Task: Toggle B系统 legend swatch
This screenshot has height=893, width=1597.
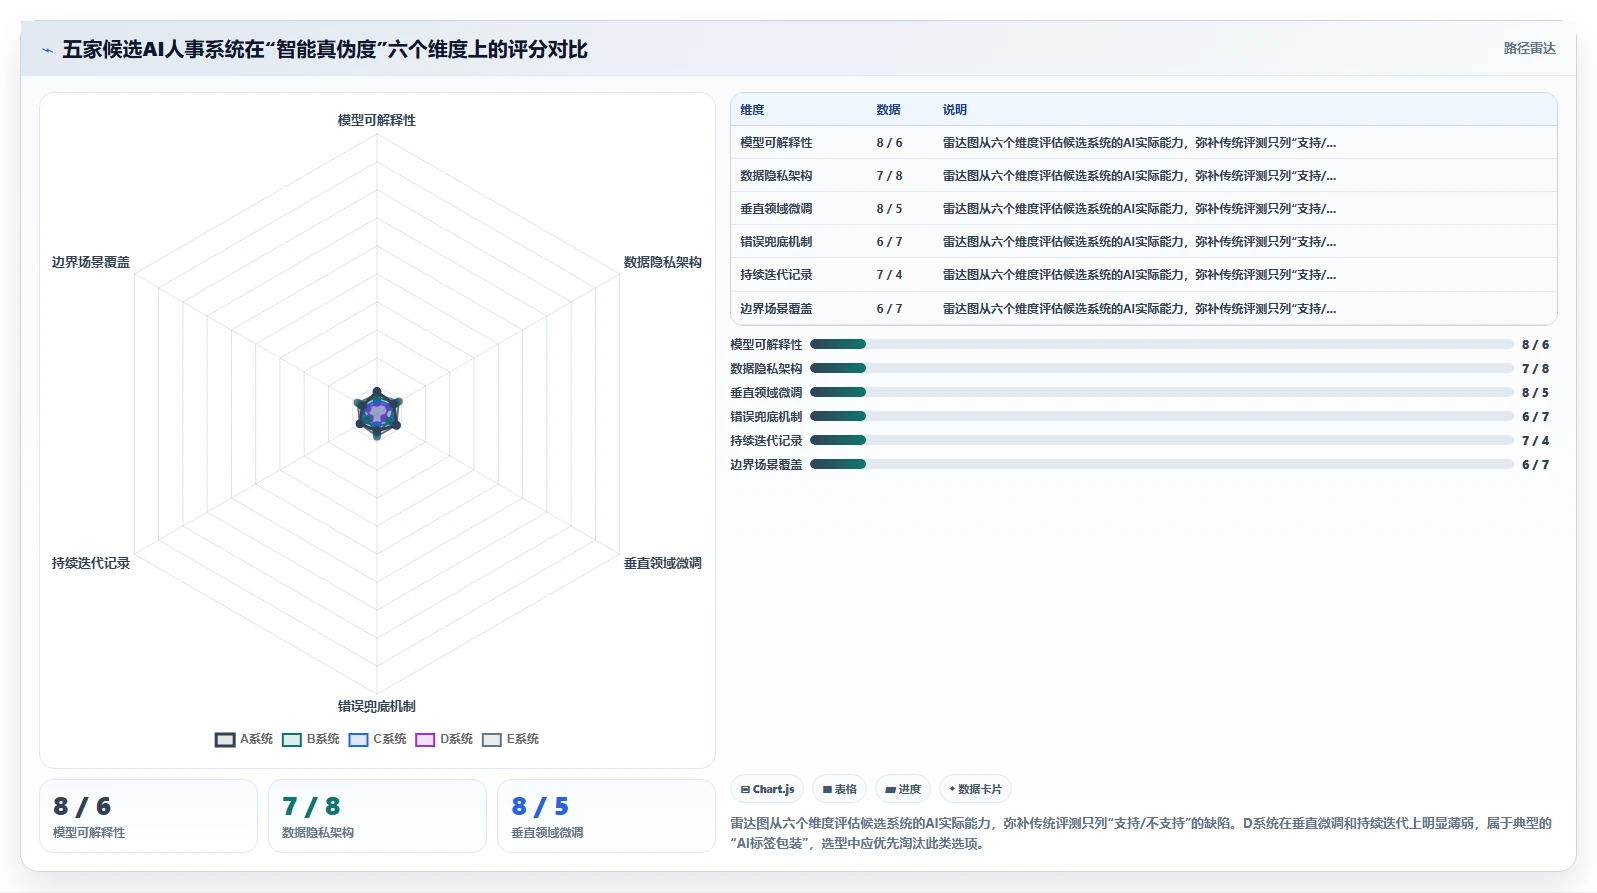Action: click(292, 740)
